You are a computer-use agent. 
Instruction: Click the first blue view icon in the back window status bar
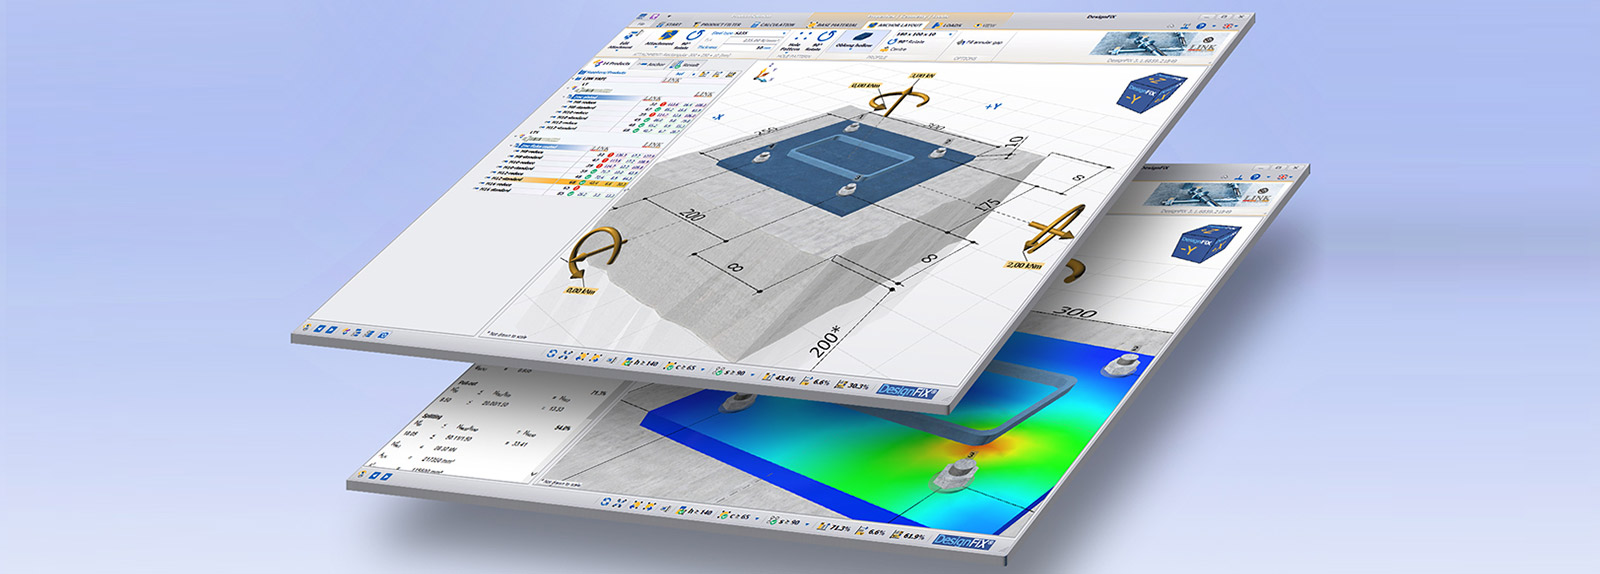point(606,502)
